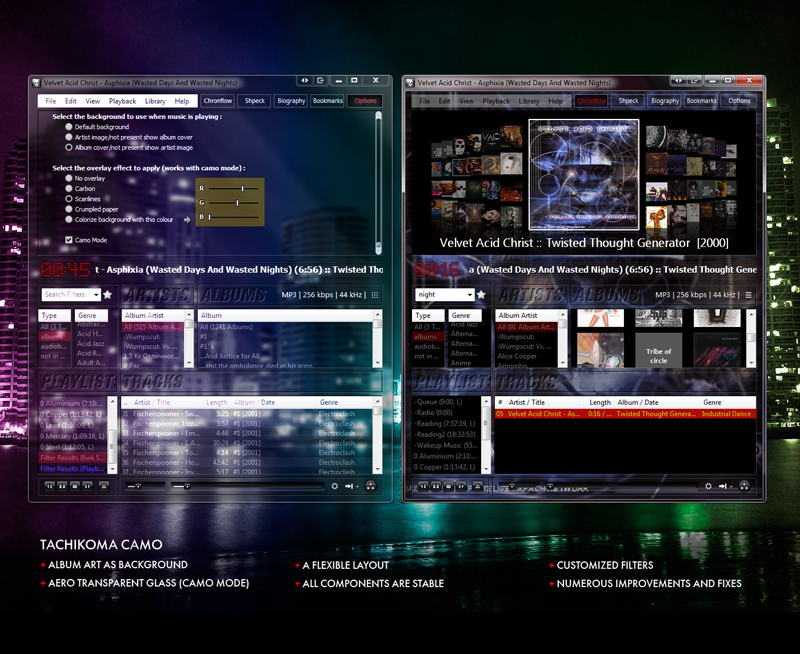Open Library menu in left window
Image resolution: width=800 pixels, height=654 pixels.
(x=155, y=101)
